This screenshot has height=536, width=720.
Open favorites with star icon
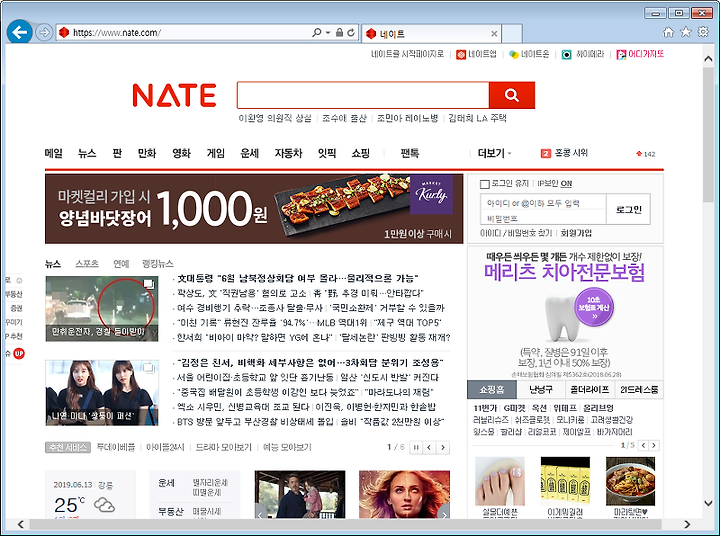point(686,32)
